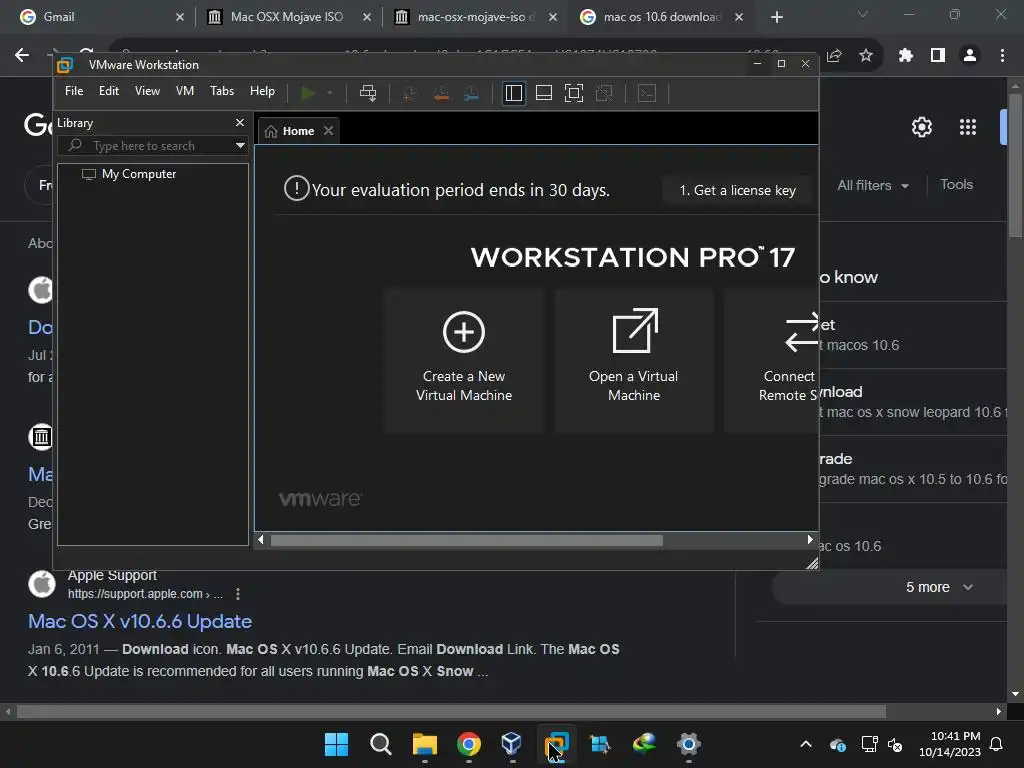1024x768 pixels.
Task: Click the Tools button in Google search
Action: click(956, 184)
